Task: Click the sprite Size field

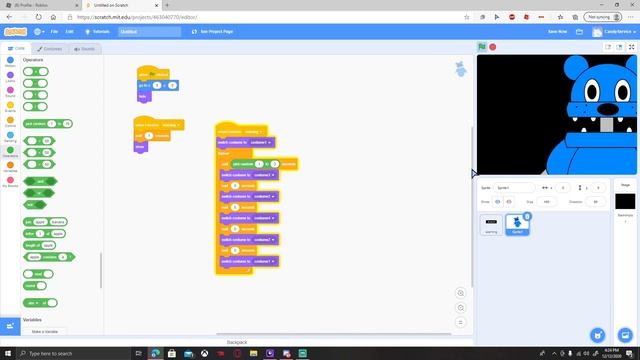Action: point(547,202)
